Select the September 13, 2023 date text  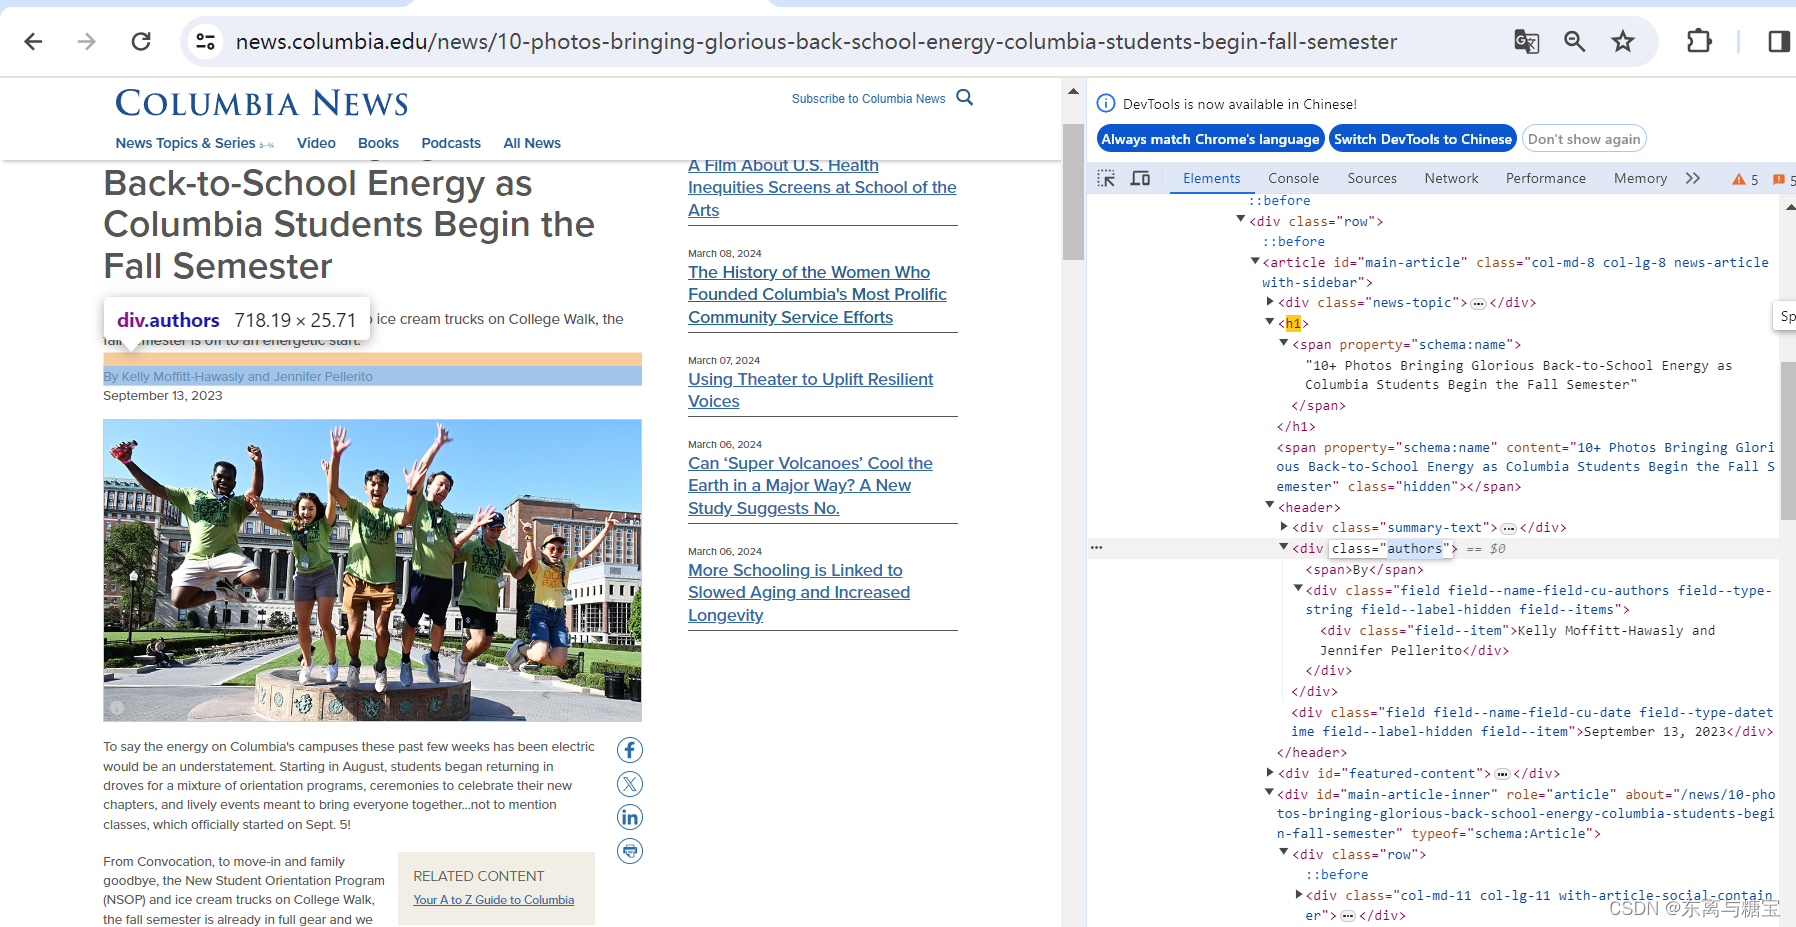point(163,395)
